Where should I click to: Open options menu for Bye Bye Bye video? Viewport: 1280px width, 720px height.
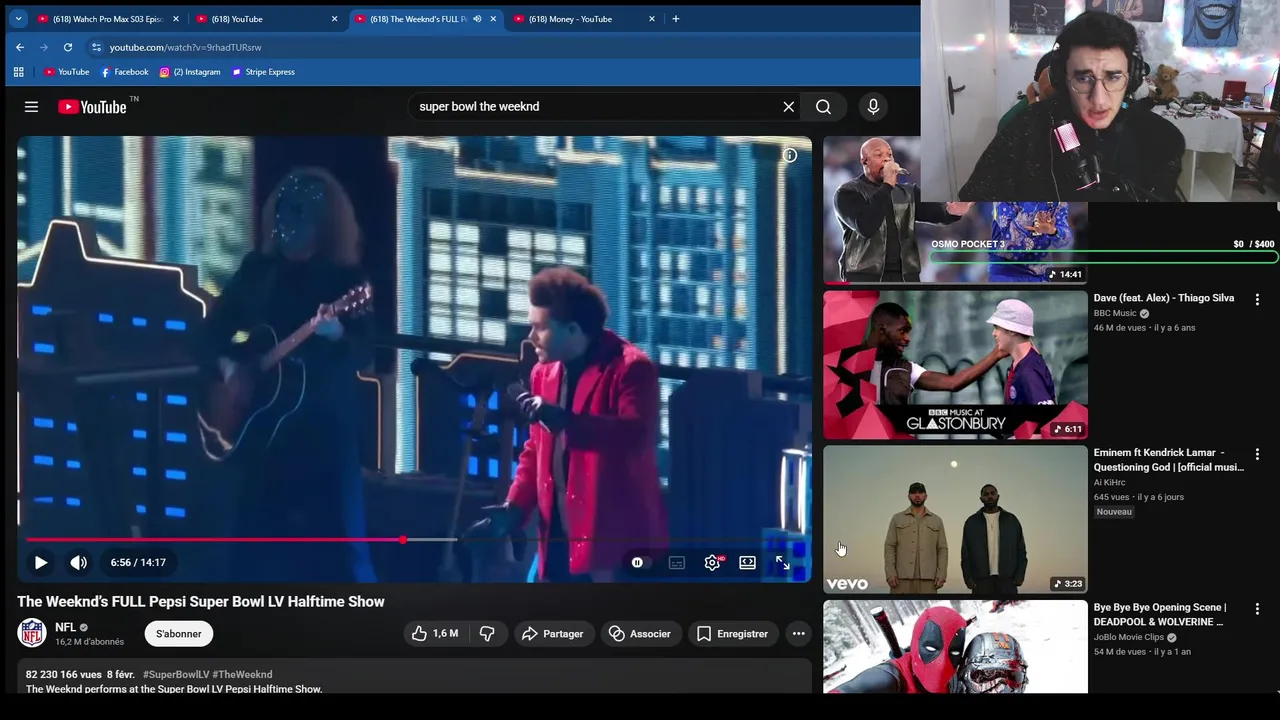coord(1257,609)
